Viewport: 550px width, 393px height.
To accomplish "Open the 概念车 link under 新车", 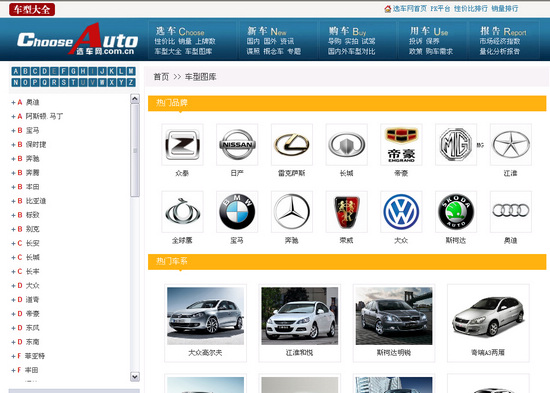I will tap(273, 51).
